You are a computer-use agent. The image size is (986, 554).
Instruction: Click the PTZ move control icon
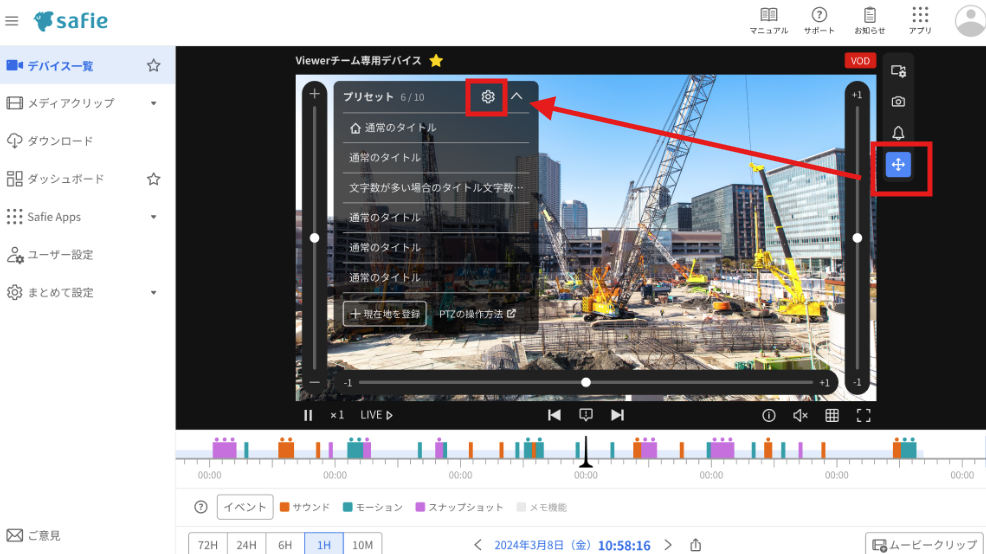[x=898, y=165]
